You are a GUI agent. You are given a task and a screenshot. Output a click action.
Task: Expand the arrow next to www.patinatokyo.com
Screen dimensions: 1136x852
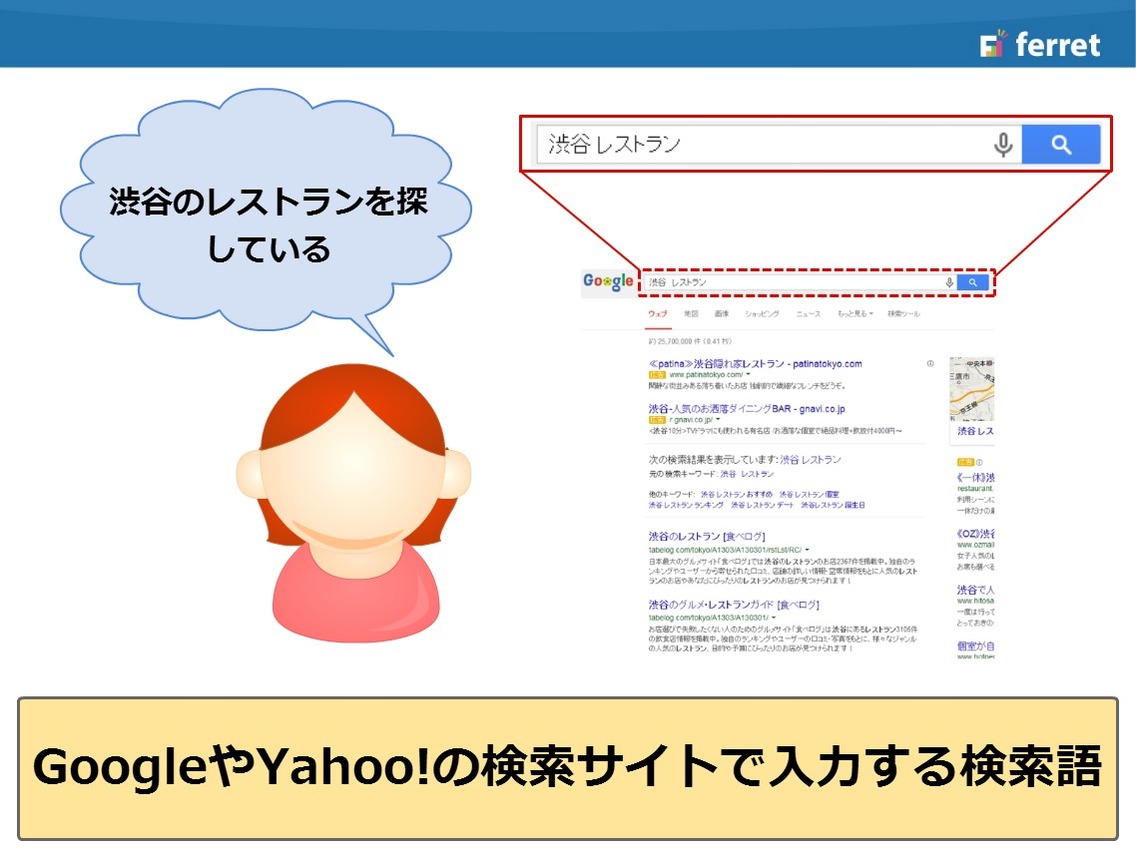(x=748, y=375)
